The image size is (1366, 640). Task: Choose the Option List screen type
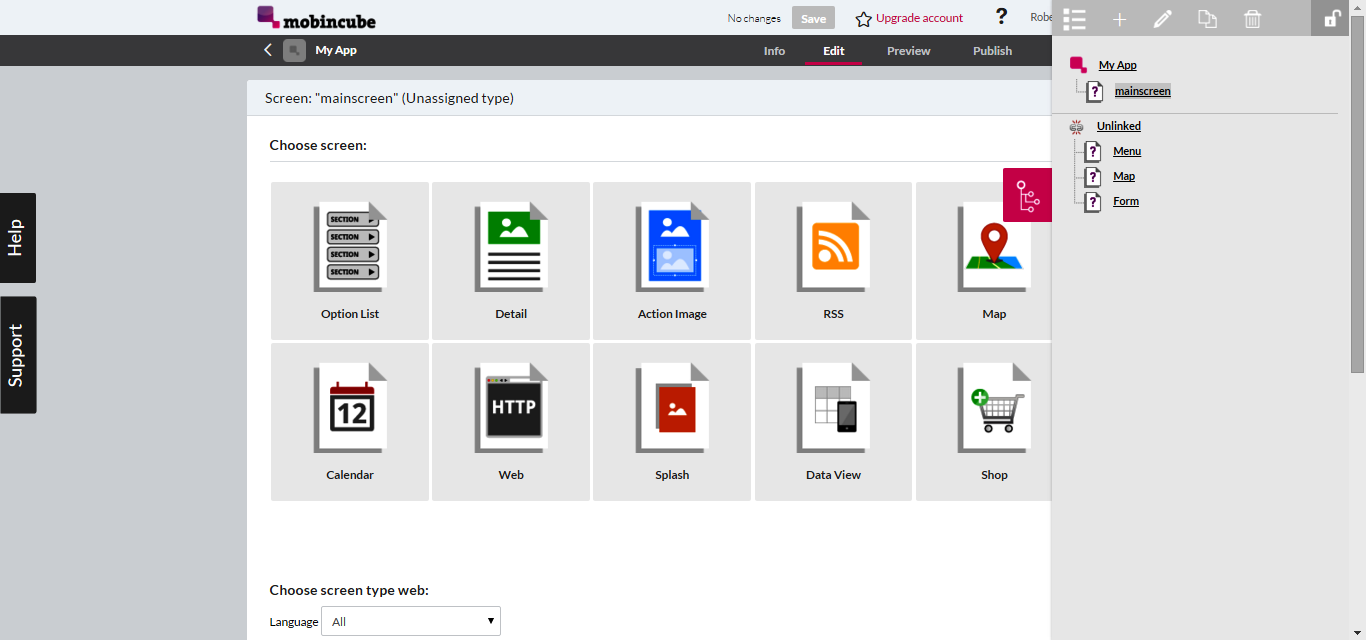tap(350, 261)
